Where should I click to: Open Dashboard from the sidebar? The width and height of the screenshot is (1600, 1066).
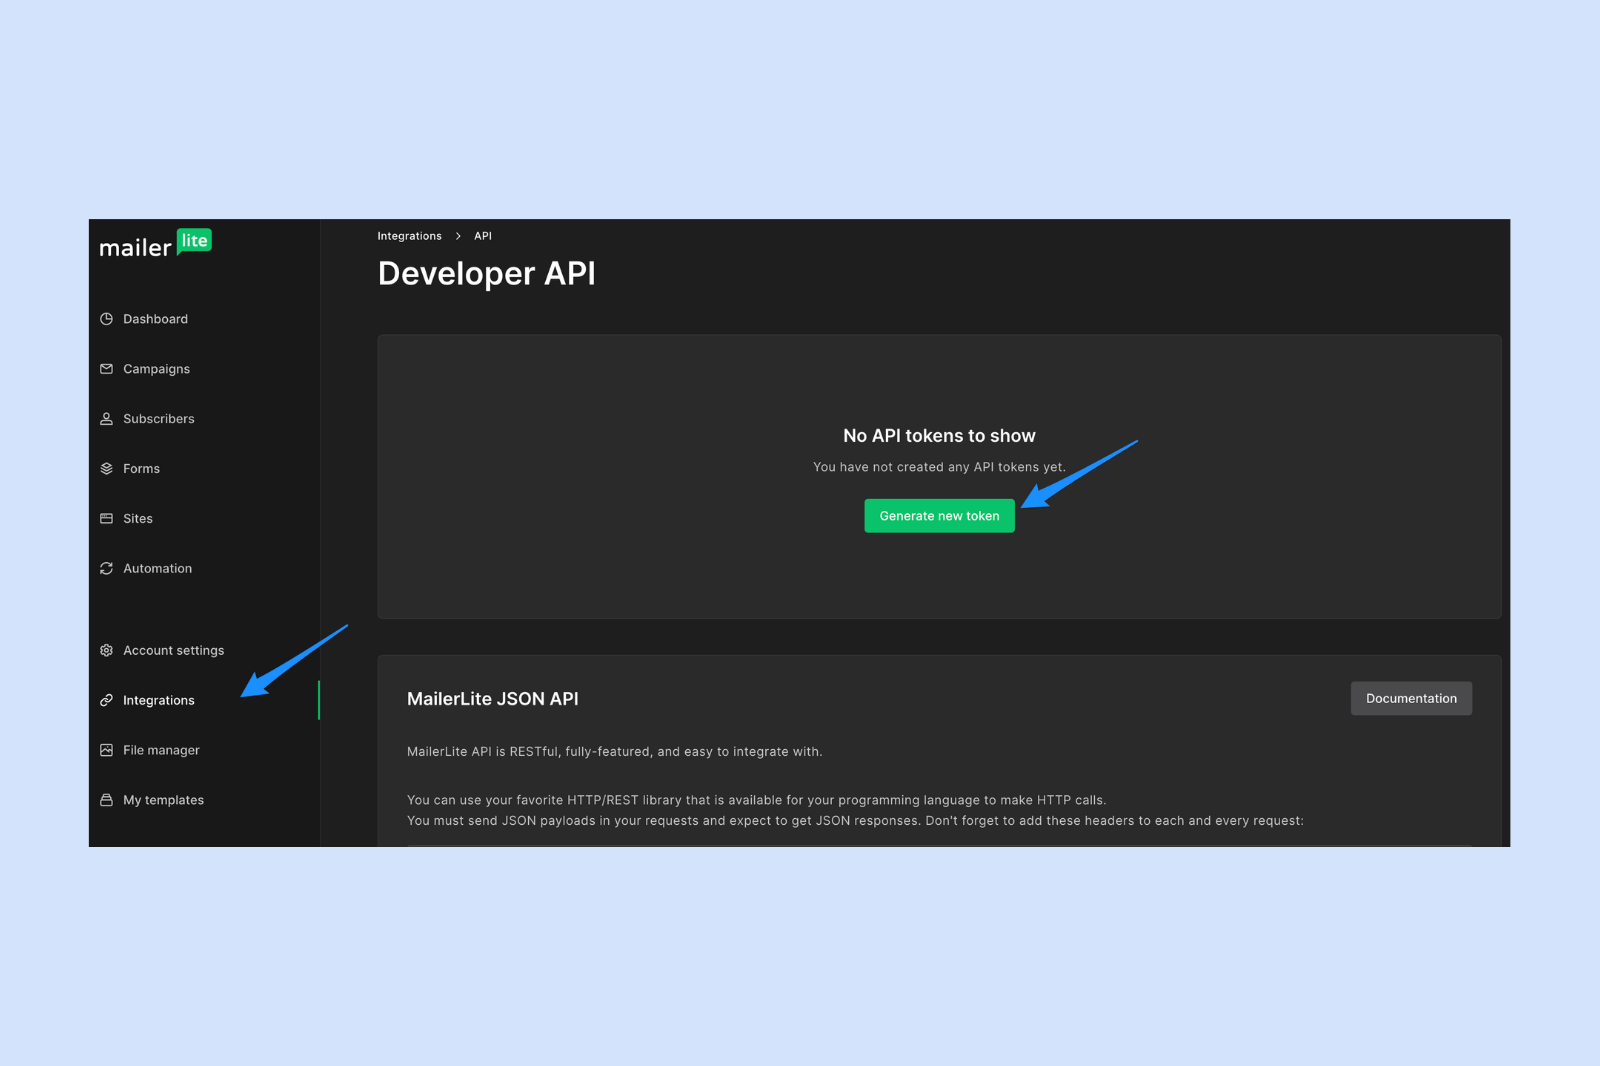[x=155, y=319]
